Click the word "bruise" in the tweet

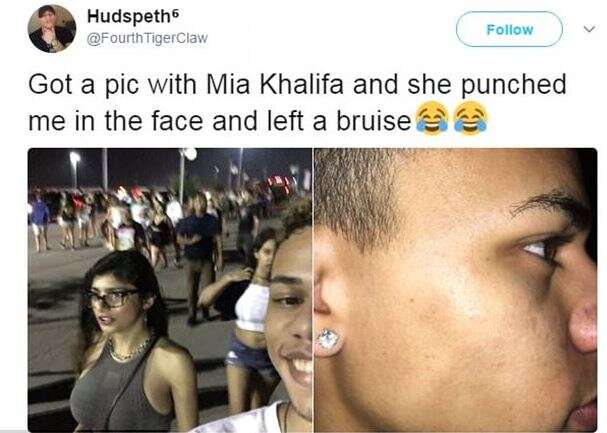[374, 121]
